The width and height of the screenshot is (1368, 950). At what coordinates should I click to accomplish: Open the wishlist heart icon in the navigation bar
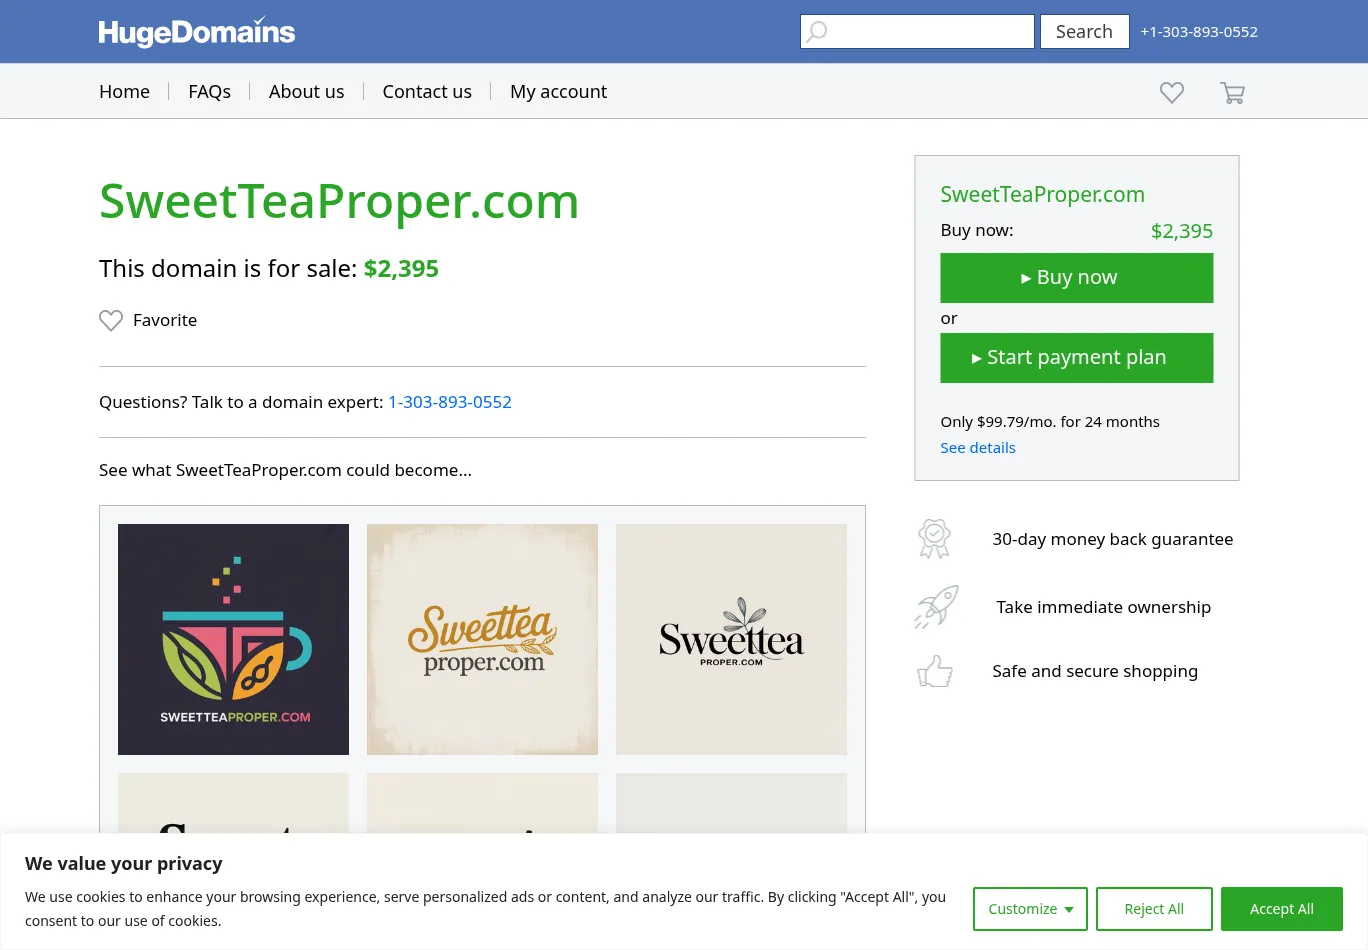click(1172, 92)
